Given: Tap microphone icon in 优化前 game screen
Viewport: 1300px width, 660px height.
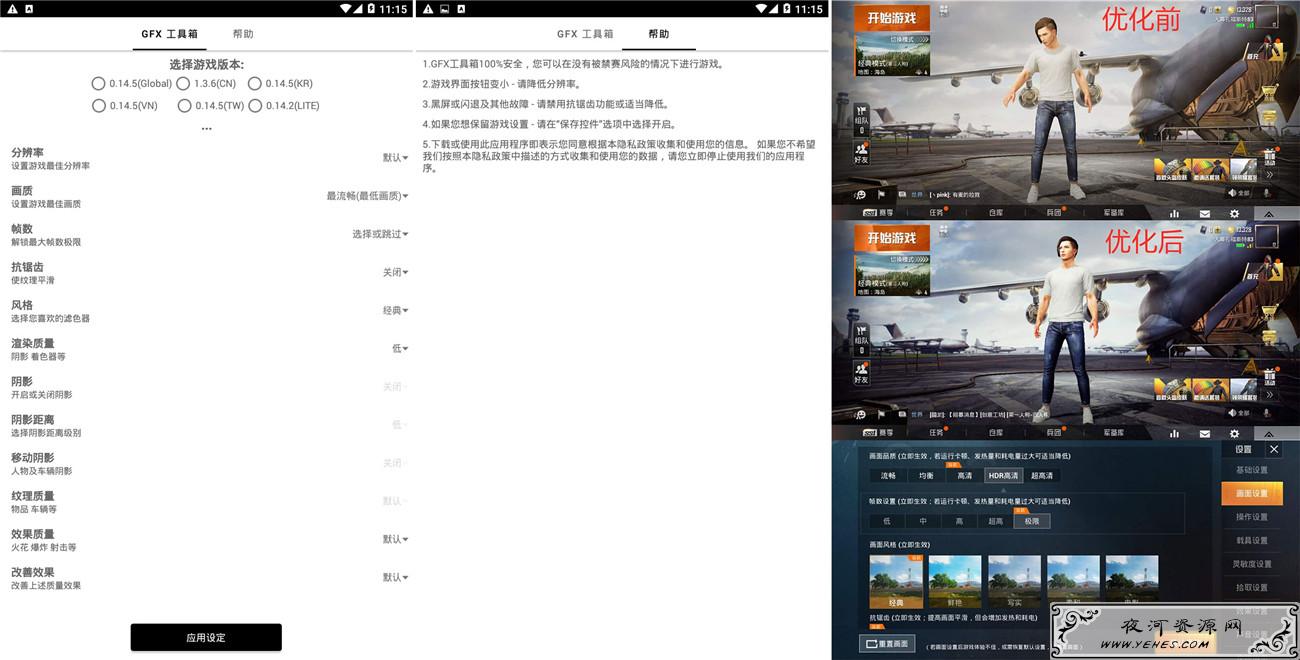Looking at the screenshot, I should (x=1266, y=193).
